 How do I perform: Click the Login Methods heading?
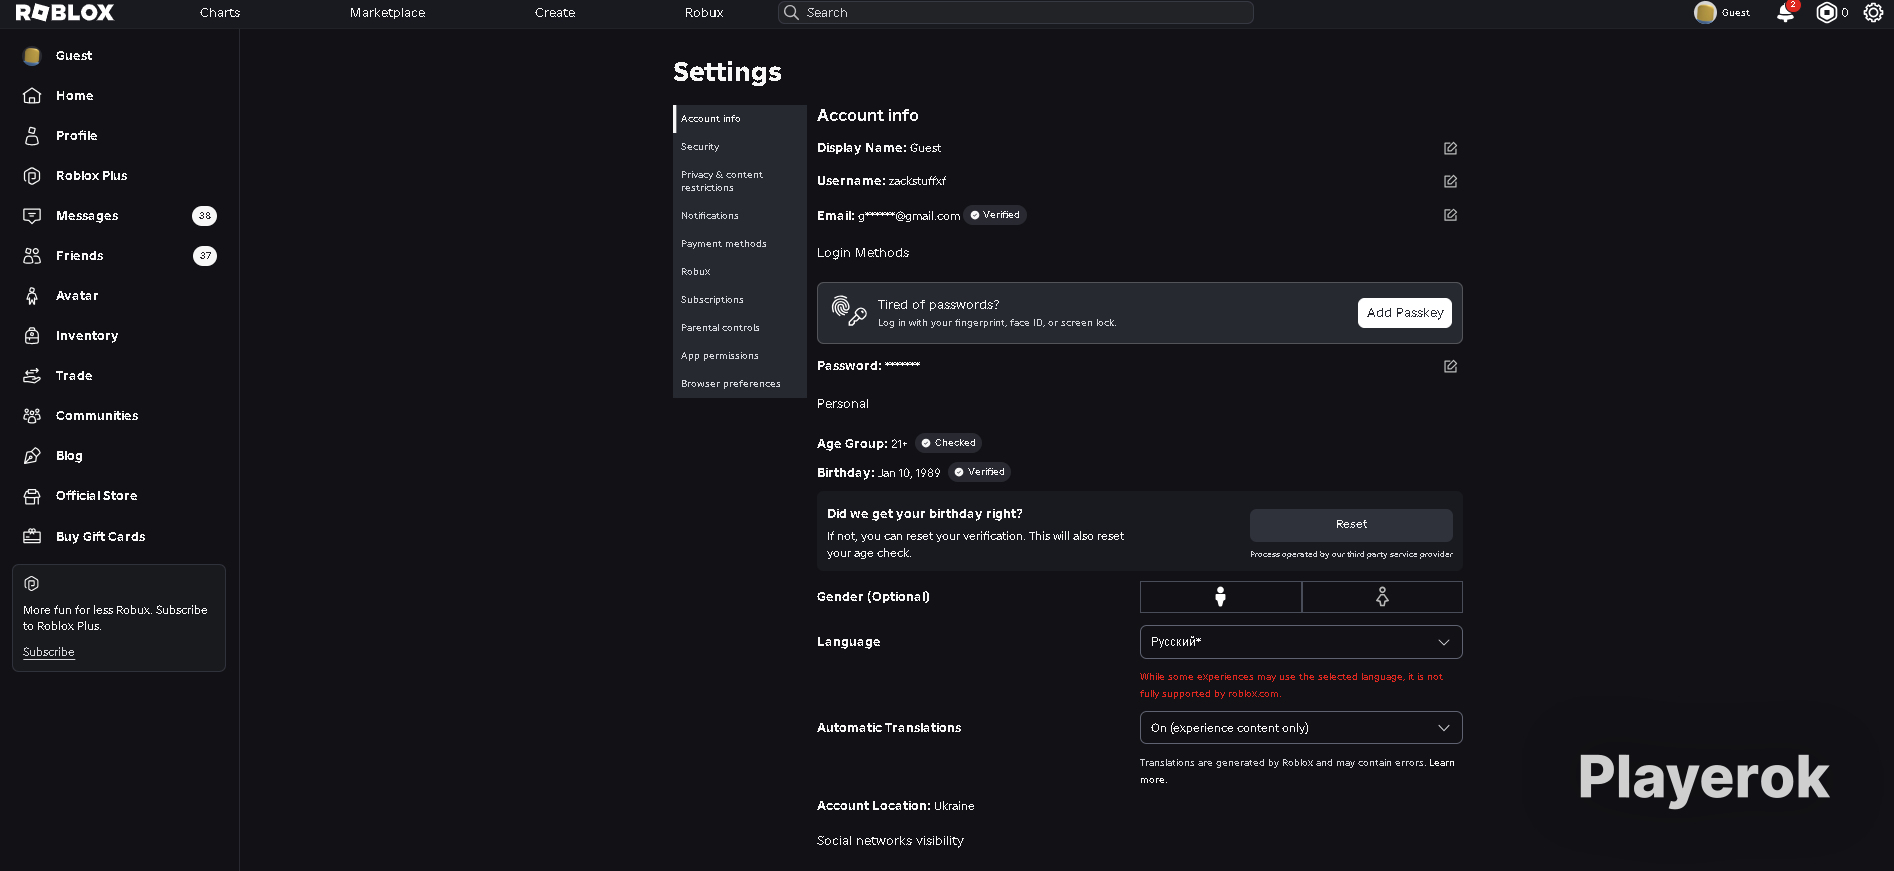pos(863,253)
